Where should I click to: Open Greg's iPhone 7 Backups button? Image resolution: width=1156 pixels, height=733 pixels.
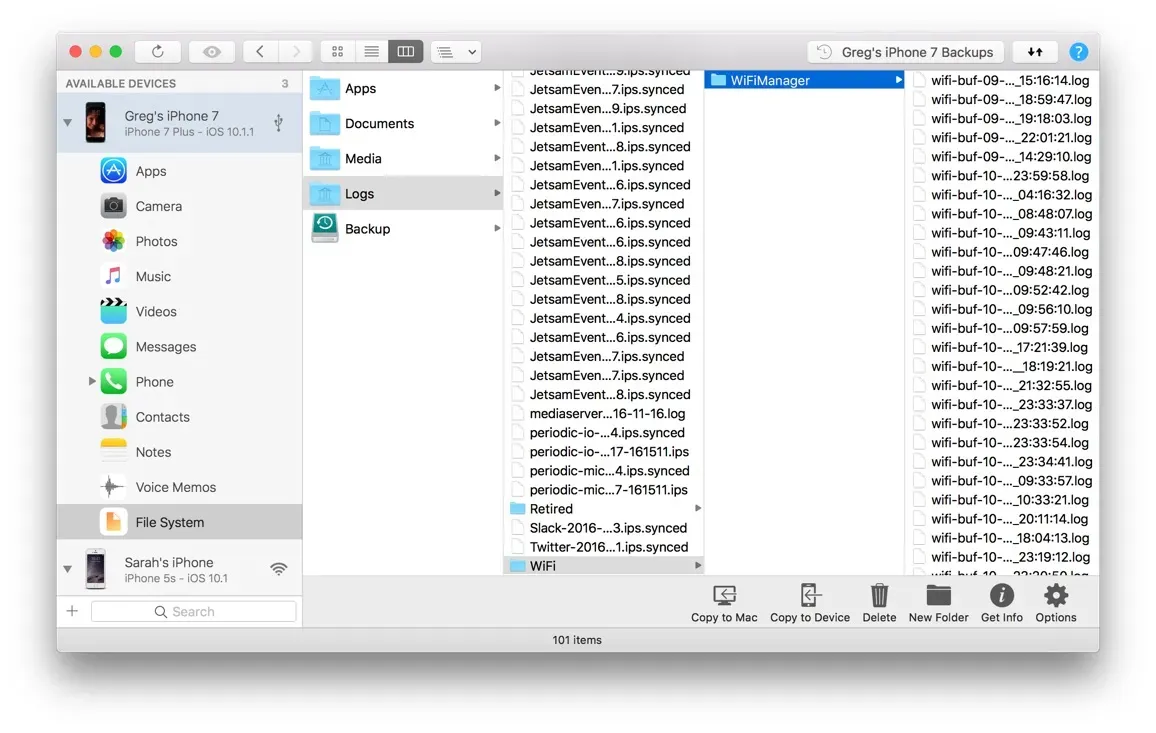point(905,52)
